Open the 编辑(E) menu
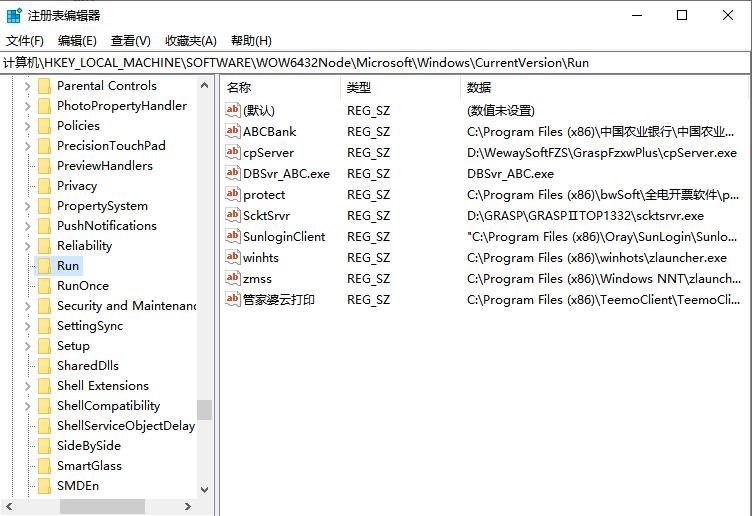The image size is (752, 516). 77,41
